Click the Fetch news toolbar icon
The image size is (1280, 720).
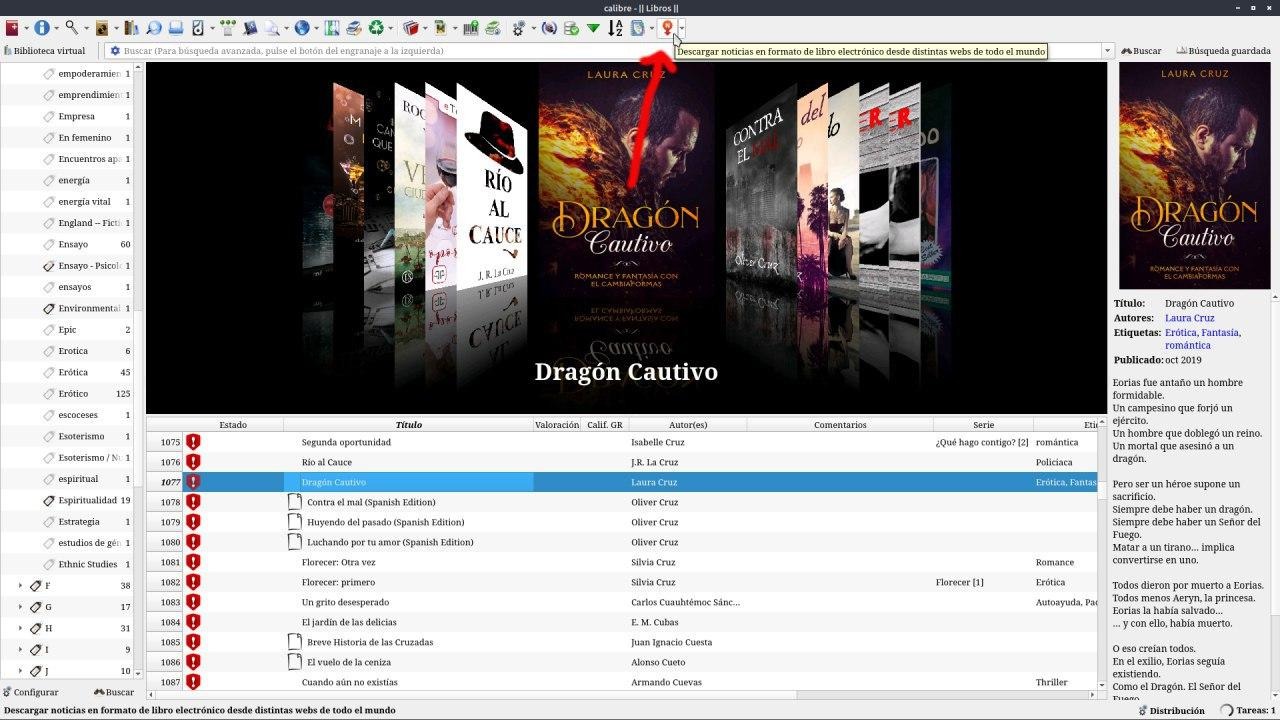pyautogui.click(x=667, y=29)
